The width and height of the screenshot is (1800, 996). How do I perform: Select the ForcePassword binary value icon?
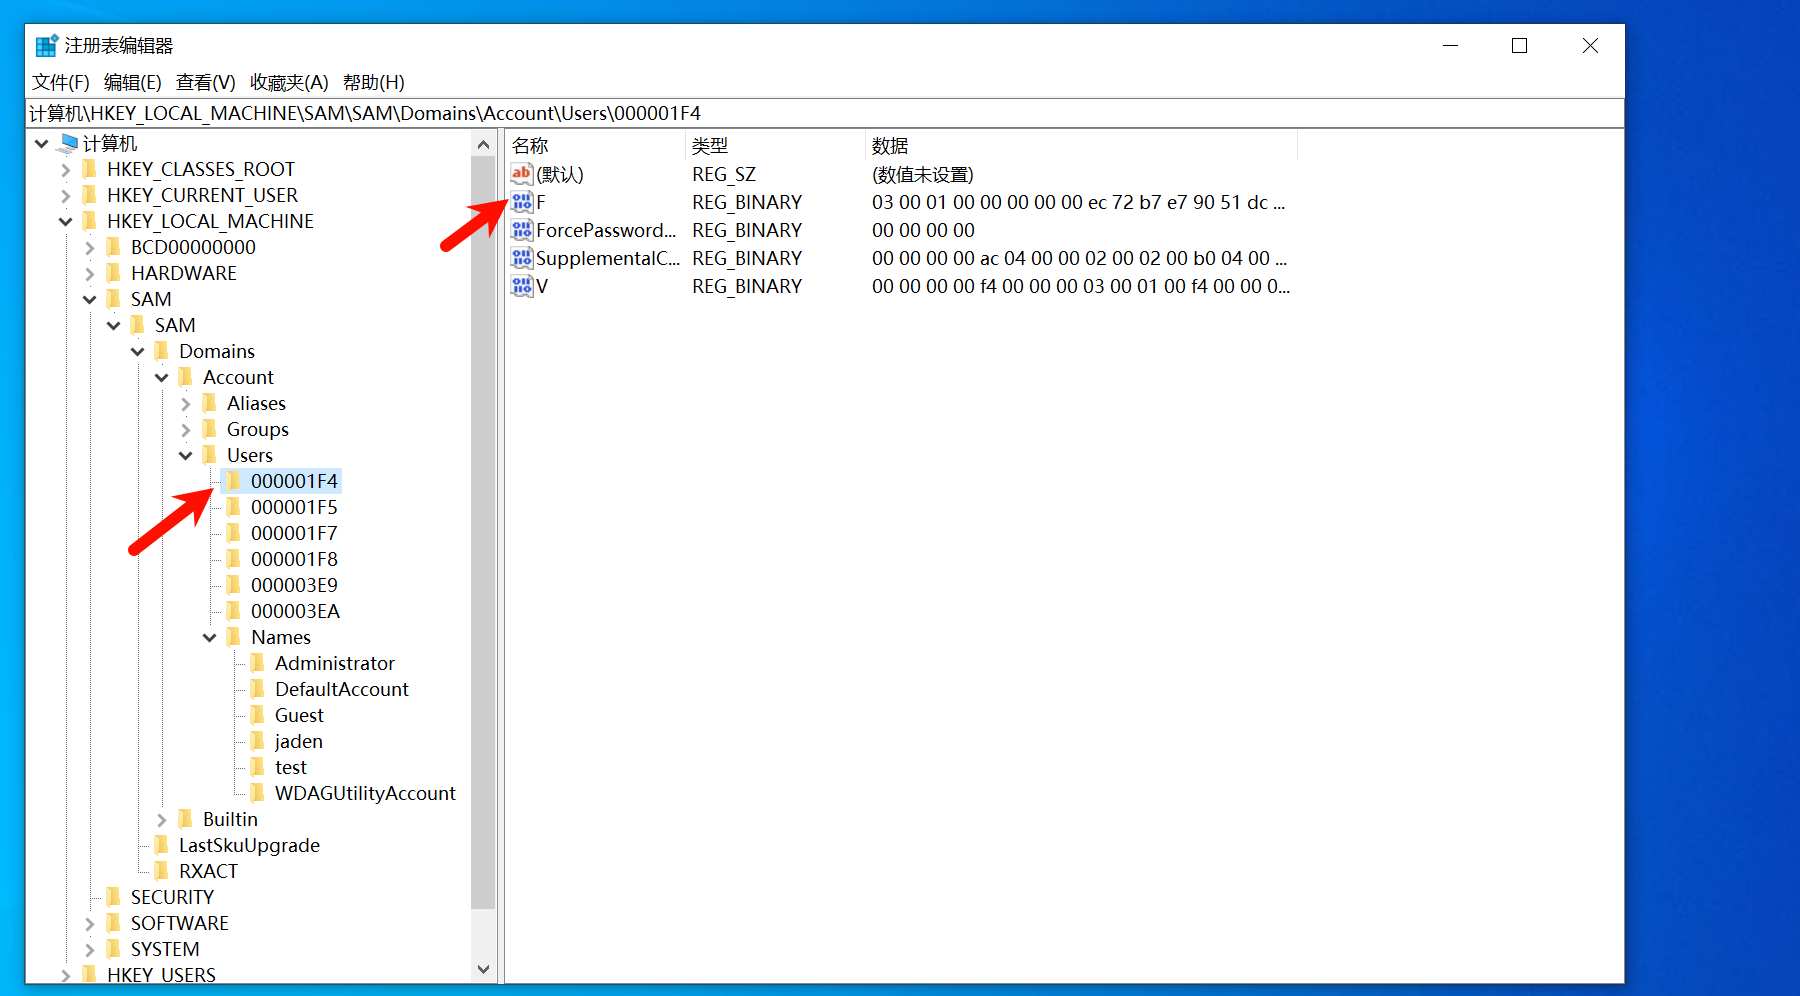coord(521,231)
